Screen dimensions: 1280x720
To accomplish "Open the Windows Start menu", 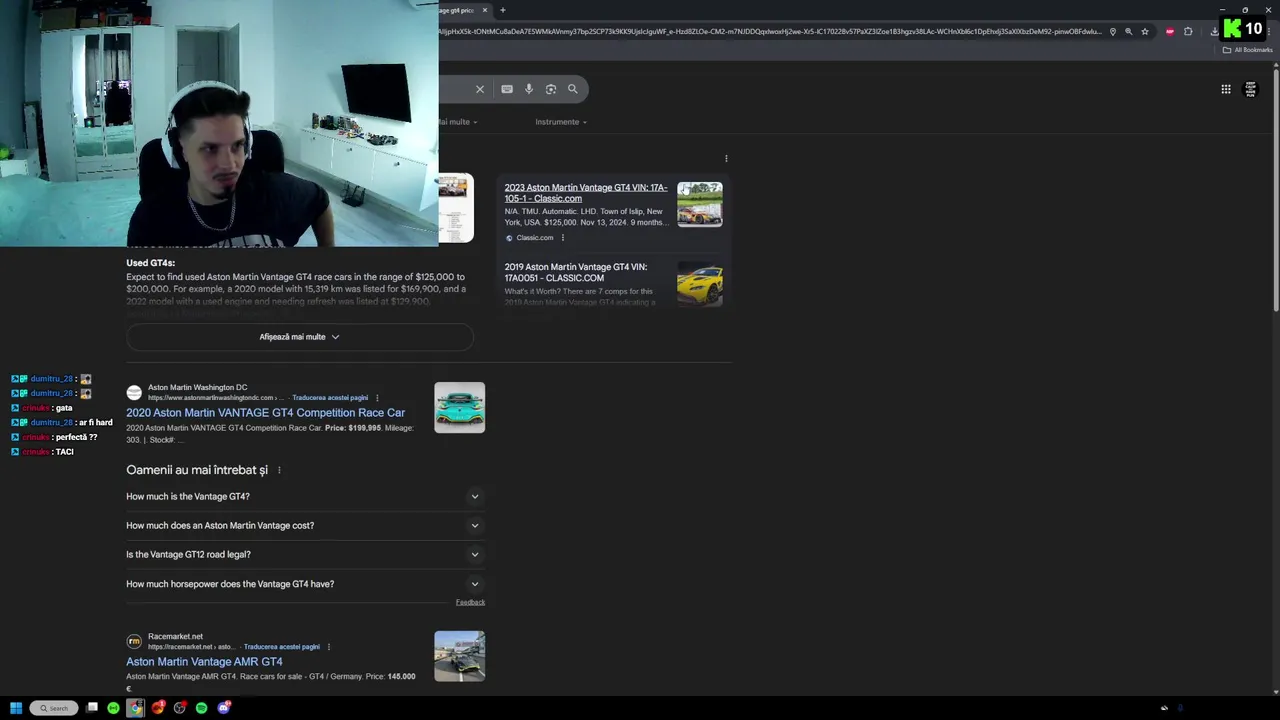I will point(16,708).
